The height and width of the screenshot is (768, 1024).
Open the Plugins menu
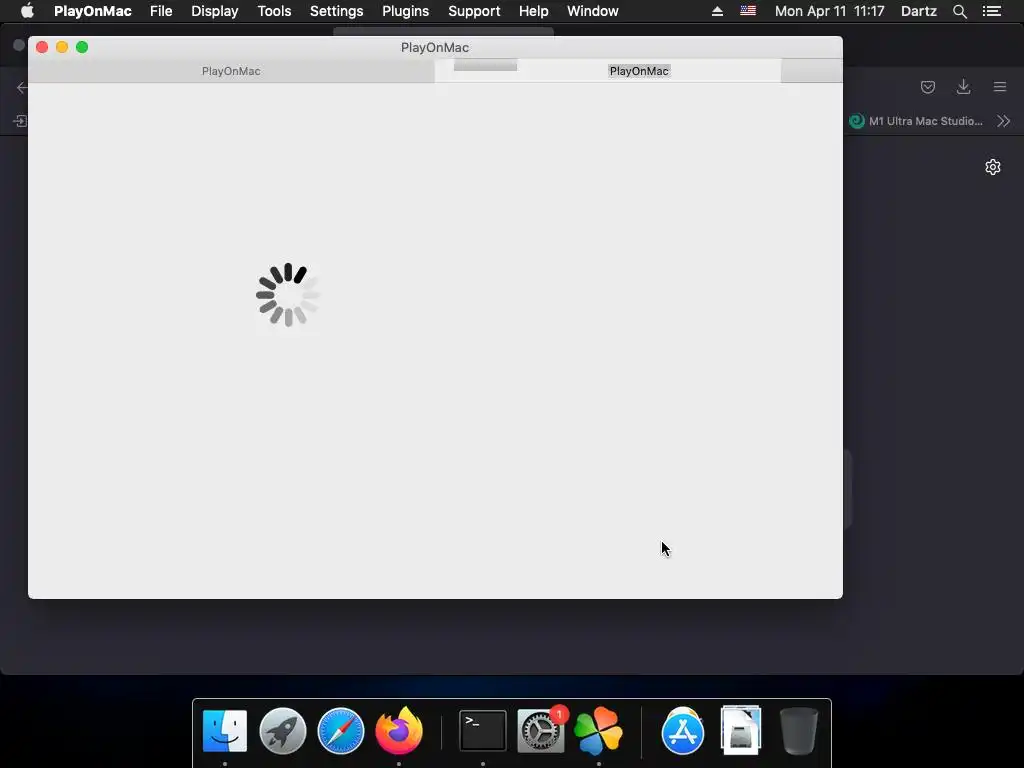coord(406,11)
